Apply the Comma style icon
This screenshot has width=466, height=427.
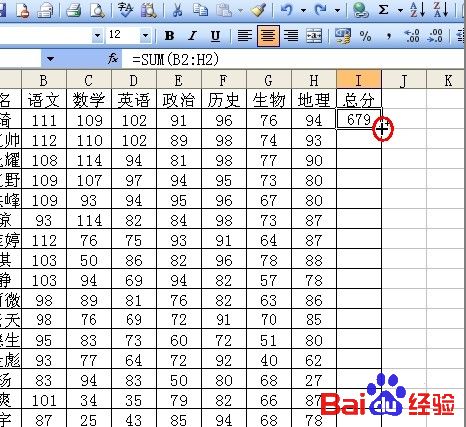click(x=389, y=36)
